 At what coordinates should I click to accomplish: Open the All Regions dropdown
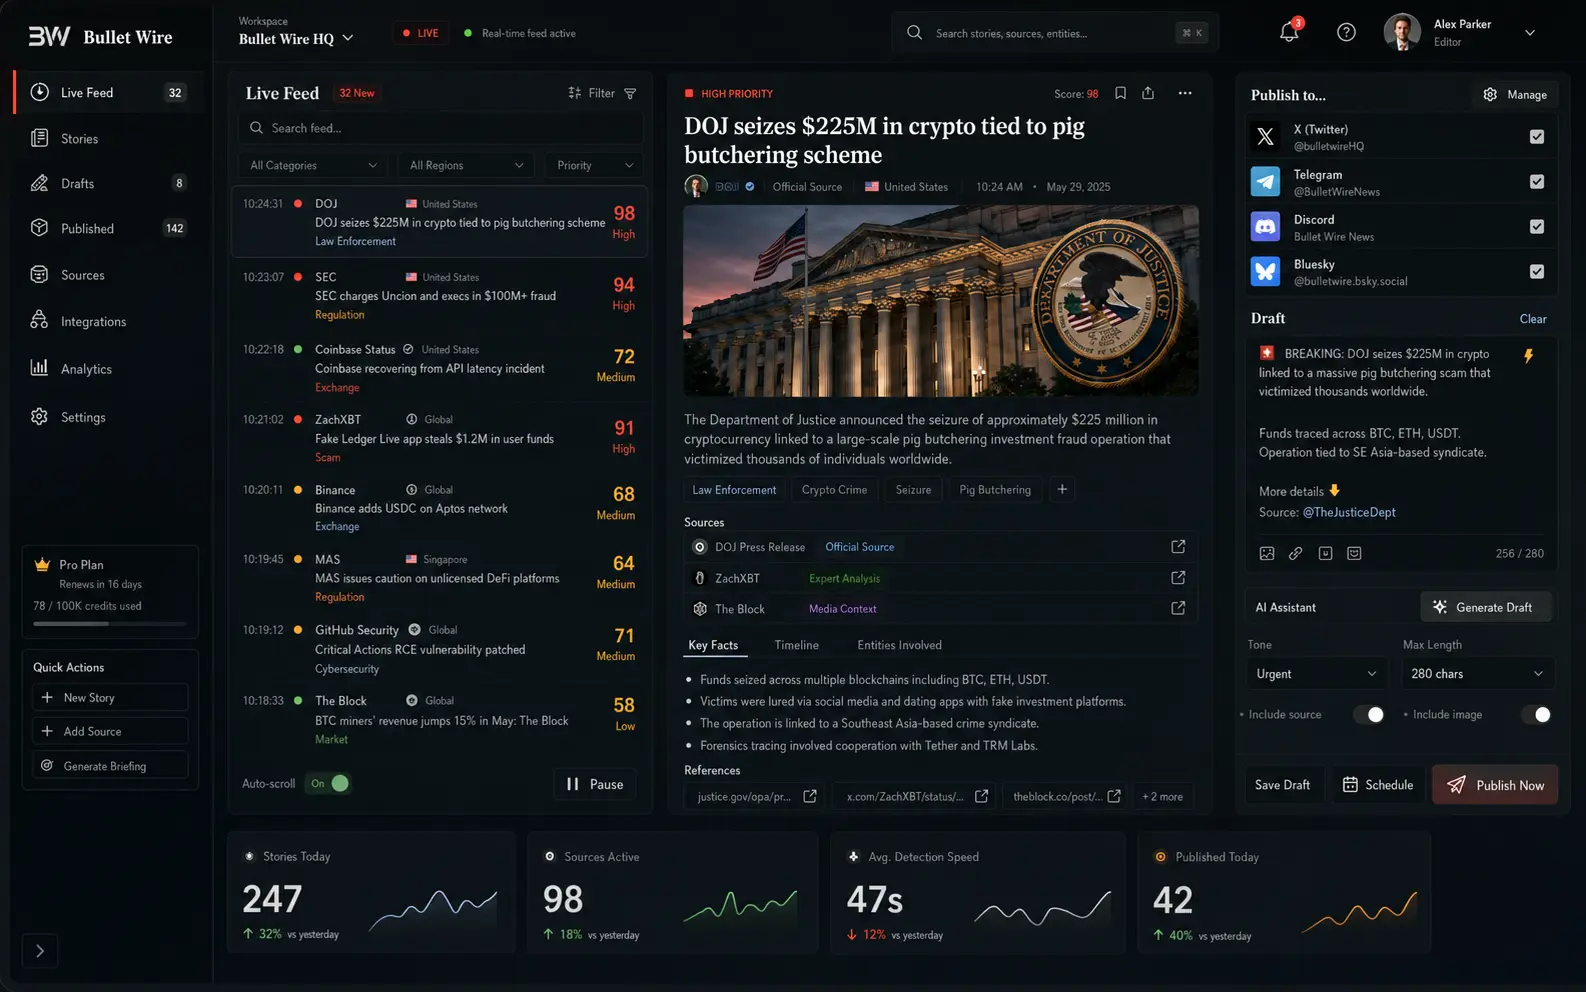click(466, 165)
